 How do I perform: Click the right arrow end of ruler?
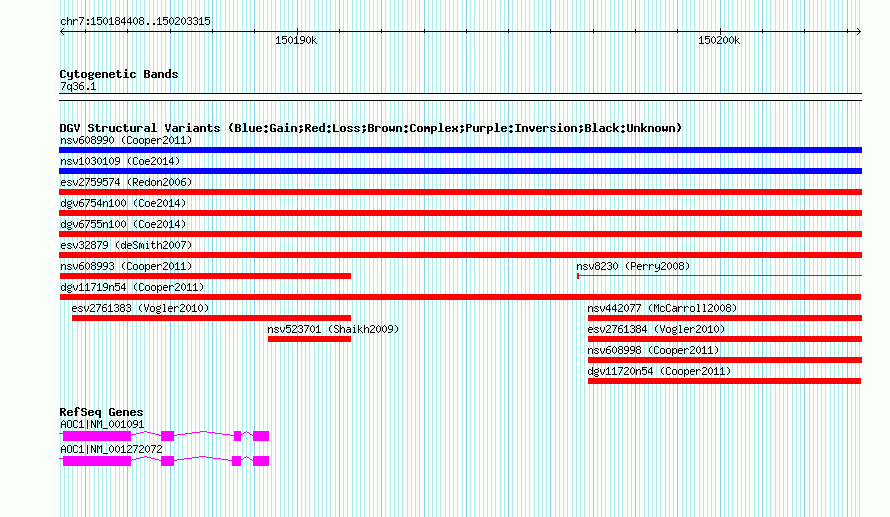(x=859, y=32)
